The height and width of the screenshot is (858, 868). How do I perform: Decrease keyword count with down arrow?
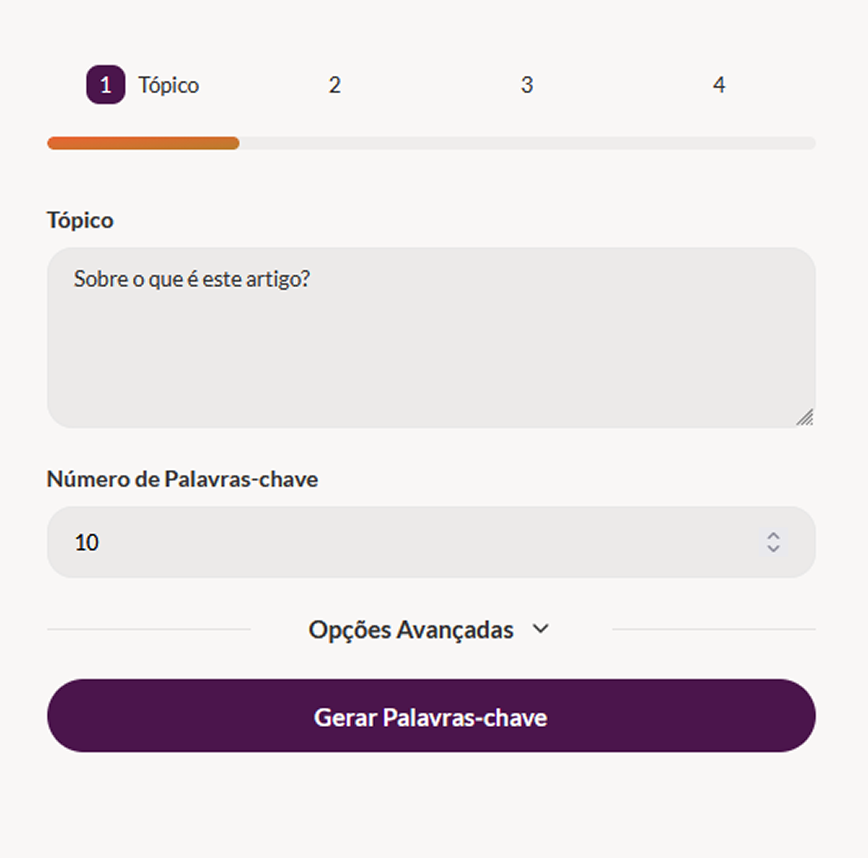773,549
